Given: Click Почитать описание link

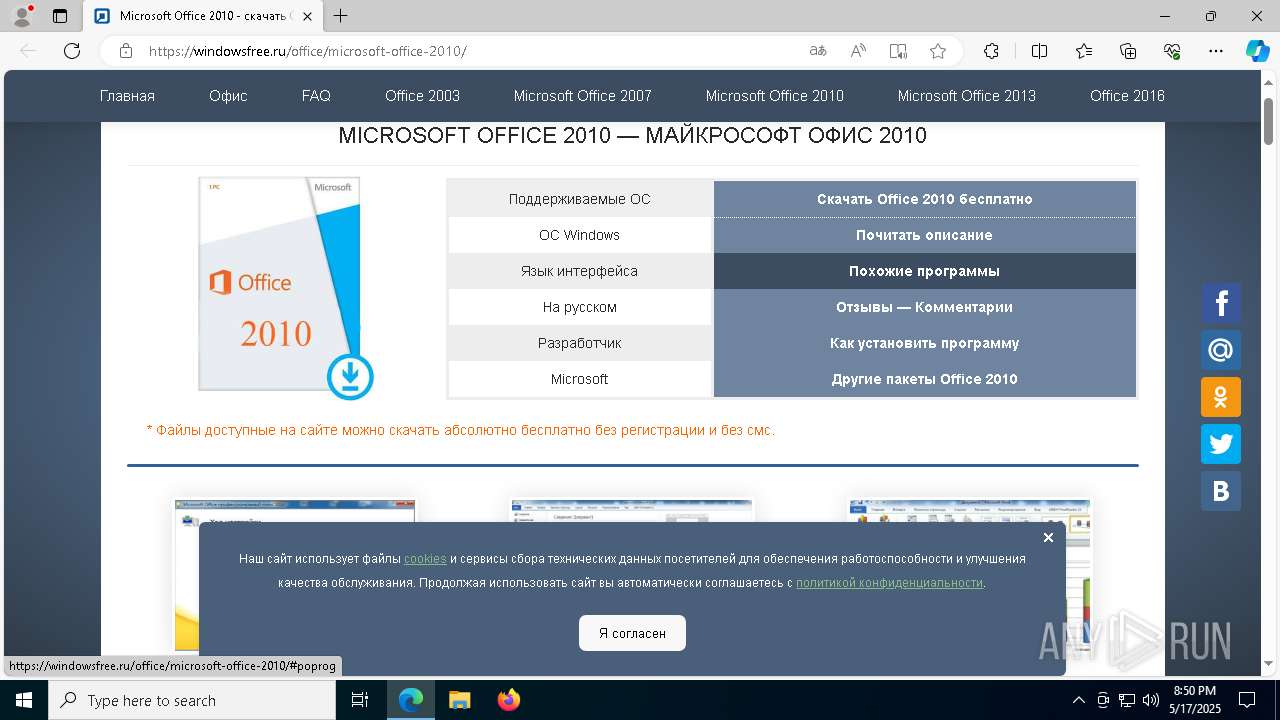Looking at the screenshot, I should [x=925, y=235].
